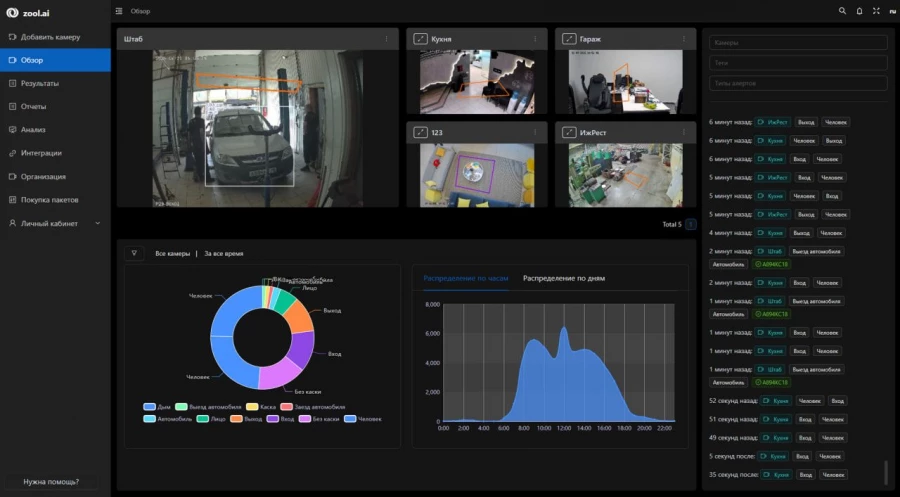The width and height of the screenshot is (900, 497).
Task: Open the Типы алертов filter dropdown
Action: (x=797, y=82)
